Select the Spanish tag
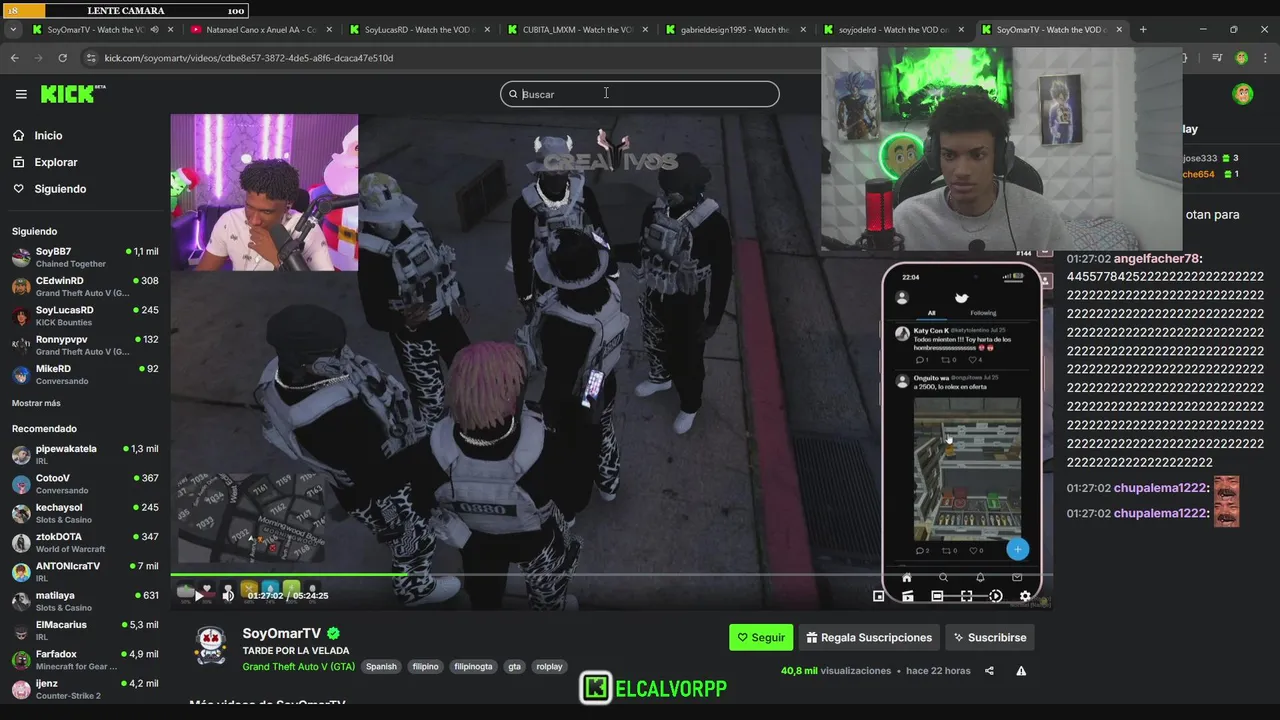 [381, 667]
